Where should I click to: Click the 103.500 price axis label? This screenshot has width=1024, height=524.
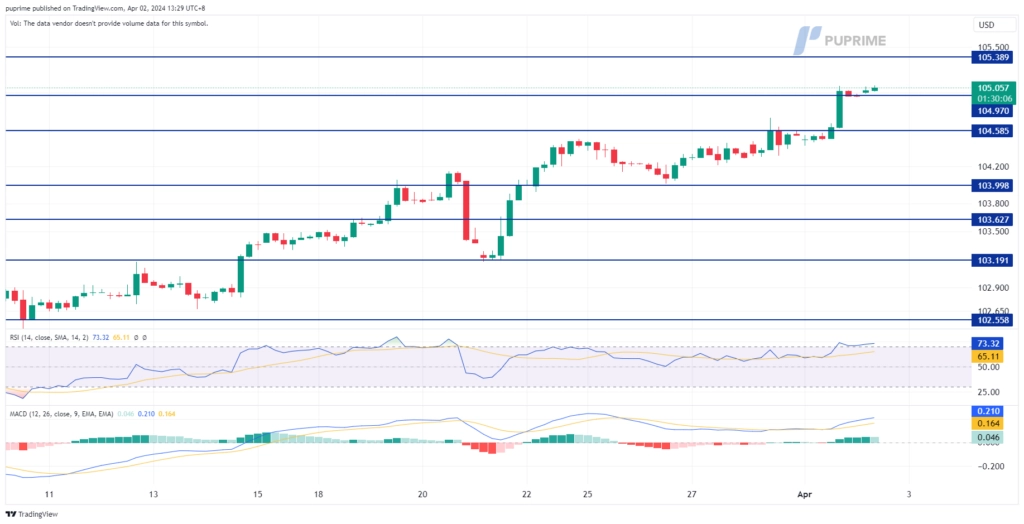[993, 231]
